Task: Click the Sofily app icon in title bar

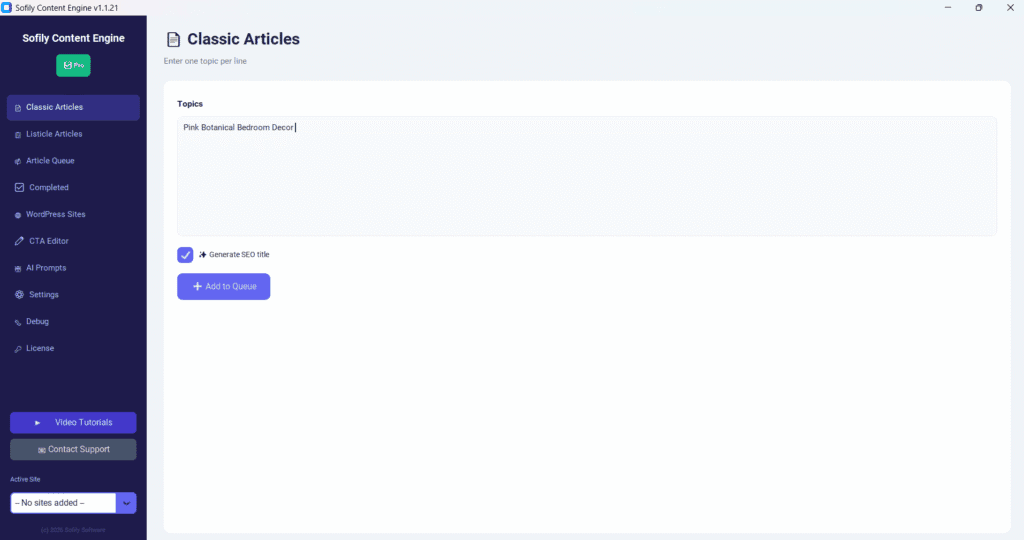Action: click(x=7, y=8)
